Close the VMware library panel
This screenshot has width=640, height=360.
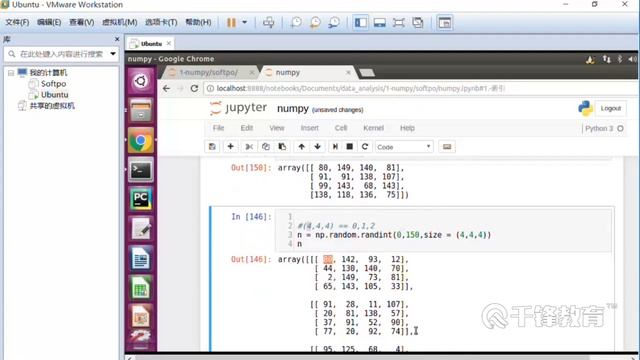point(117,39)
